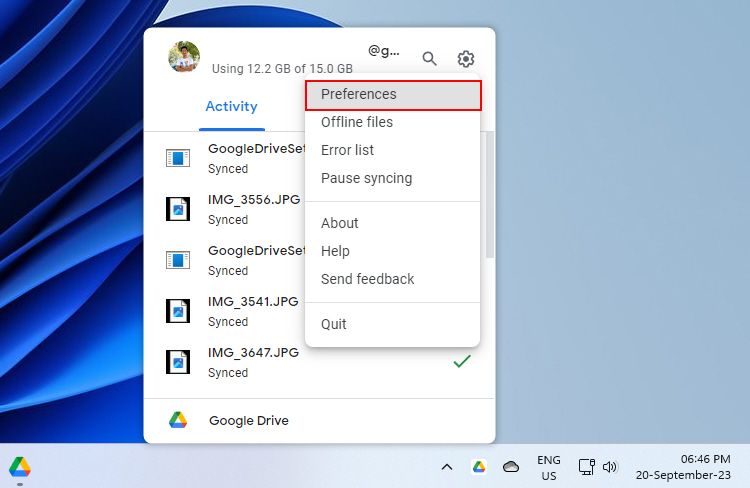Click IMG_3556.JPG file icon

click(178, 209)
